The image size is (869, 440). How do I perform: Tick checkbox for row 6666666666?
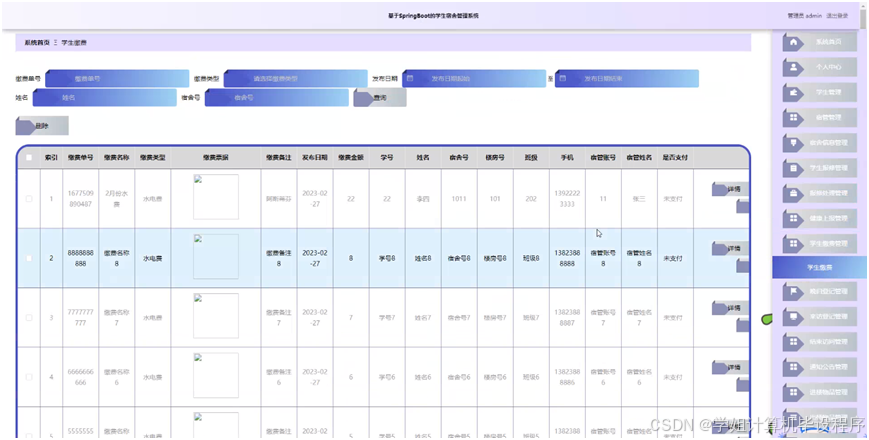point(29,377)
